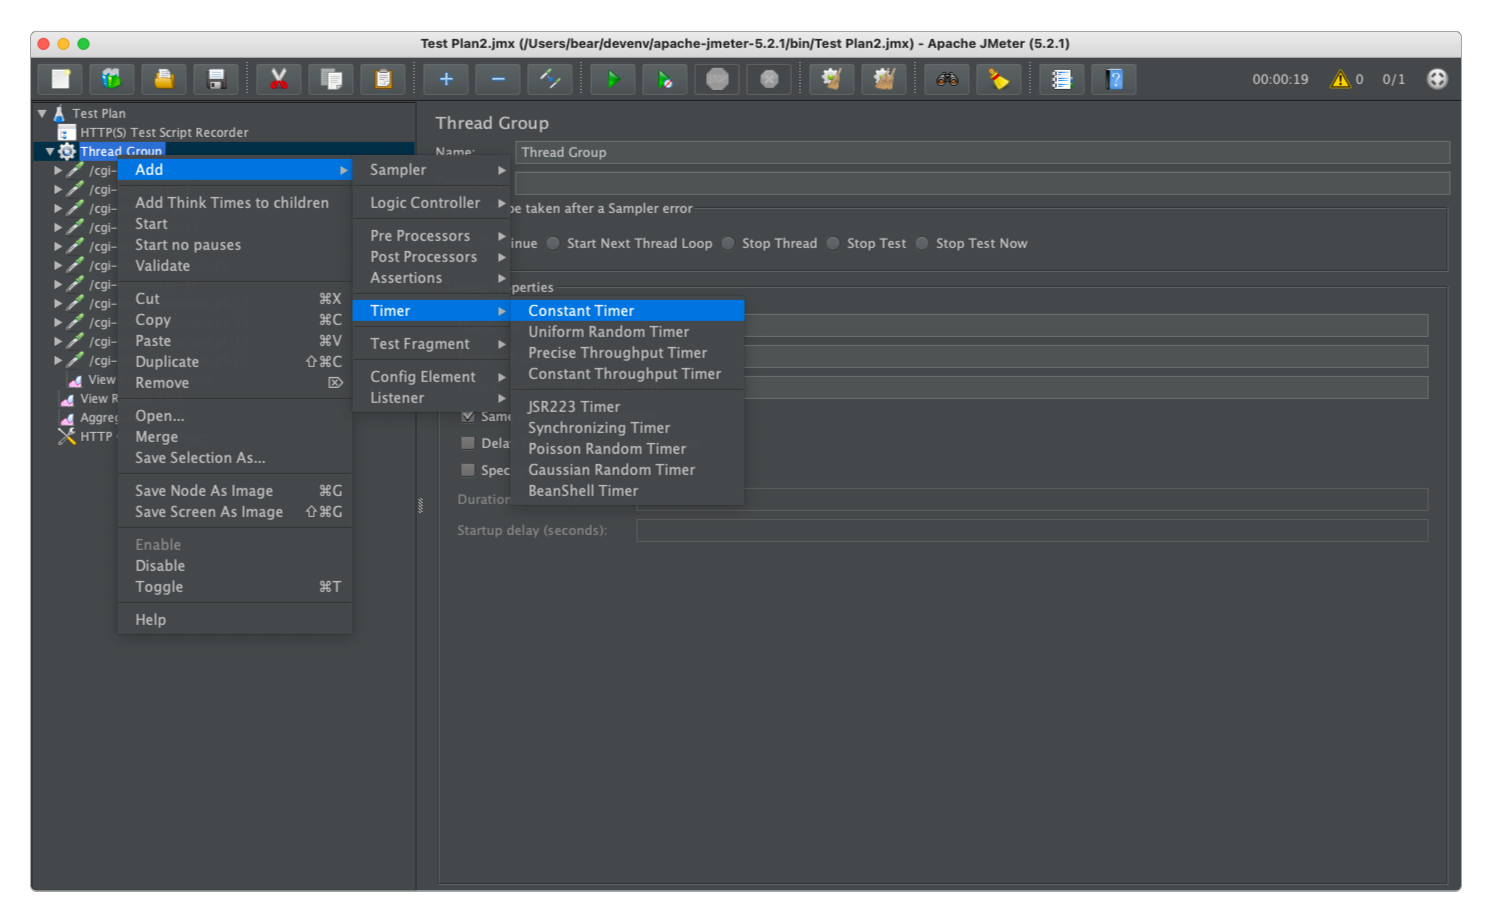The image size is (1492, 922).
Task: Toggle the 'Dela' thread creation checkbox
Action: pyautogui.click(x=468, y=443)
